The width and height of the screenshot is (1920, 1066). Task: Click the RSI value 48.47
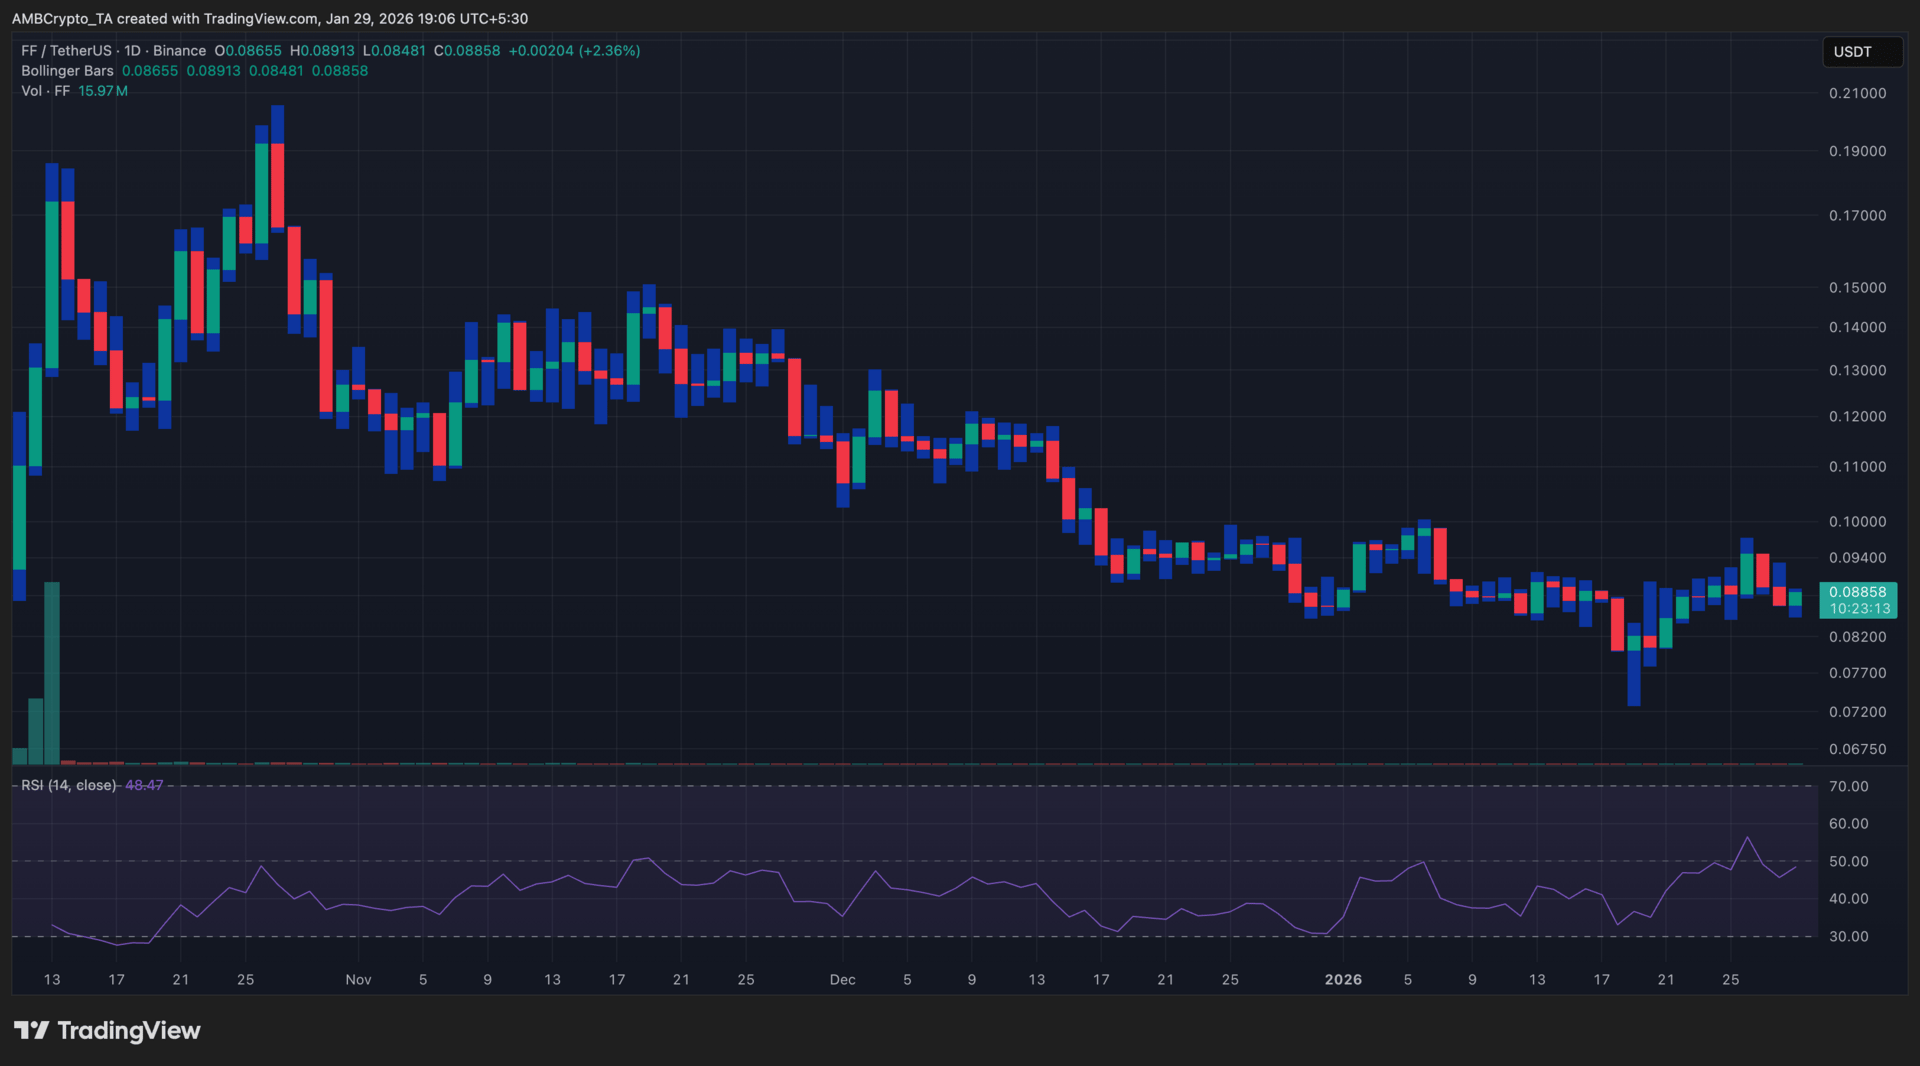click(x=144, y=785)
